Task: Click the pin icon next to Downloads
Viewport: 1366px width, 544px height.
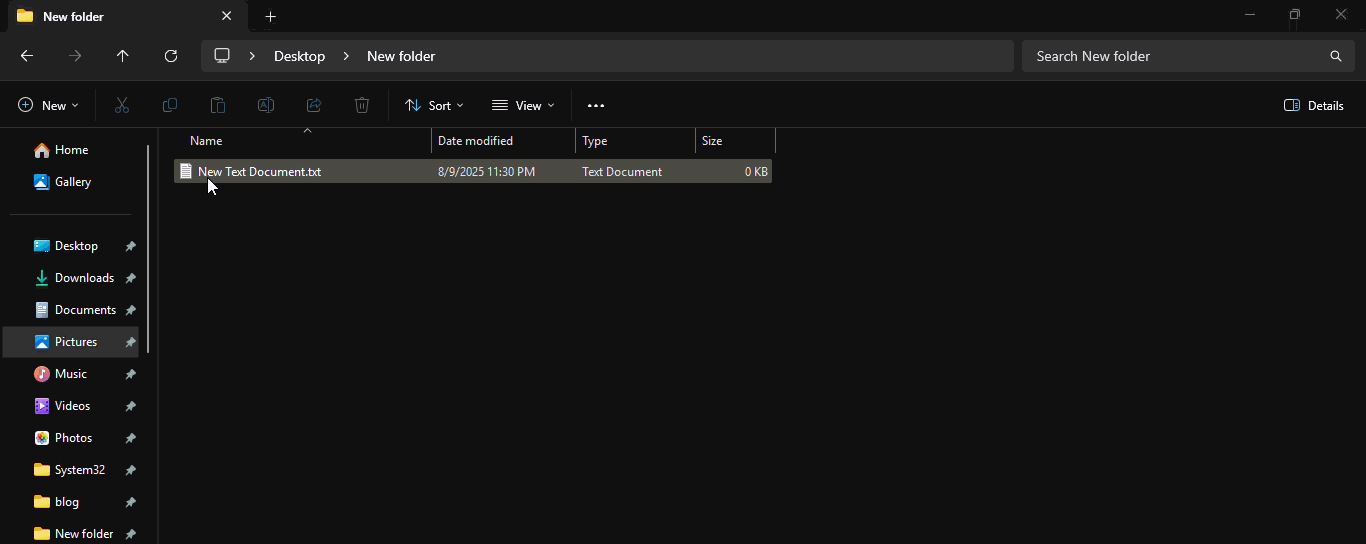Action: tap(130, 278)
